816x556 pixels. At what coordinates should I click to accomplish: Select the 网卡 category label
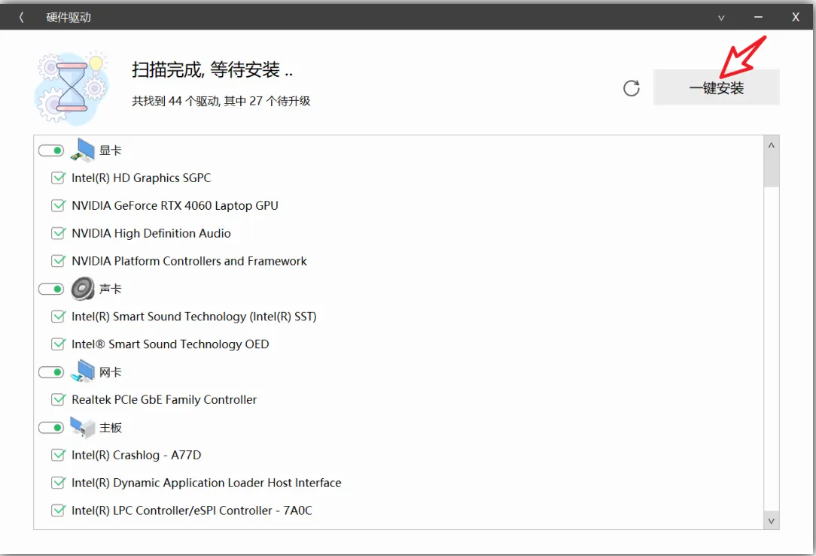[x=110, y=372]
